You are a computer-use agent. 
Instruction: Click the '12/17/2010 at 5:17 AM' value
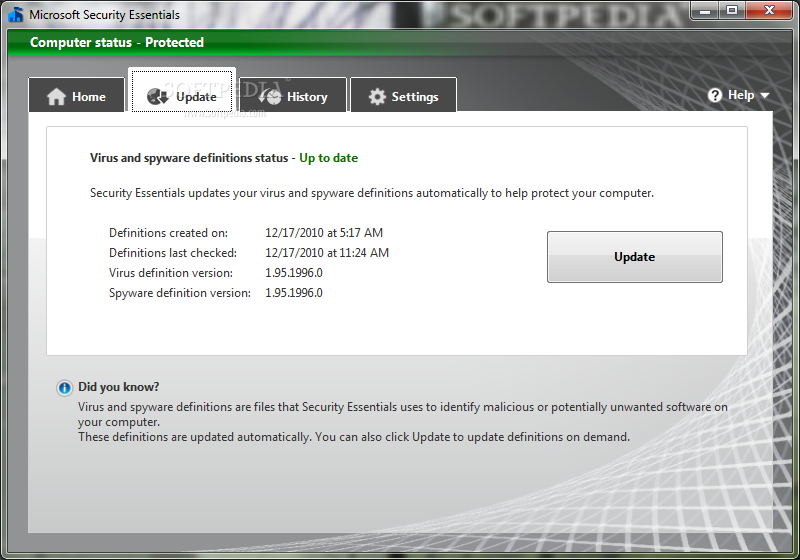324,233
